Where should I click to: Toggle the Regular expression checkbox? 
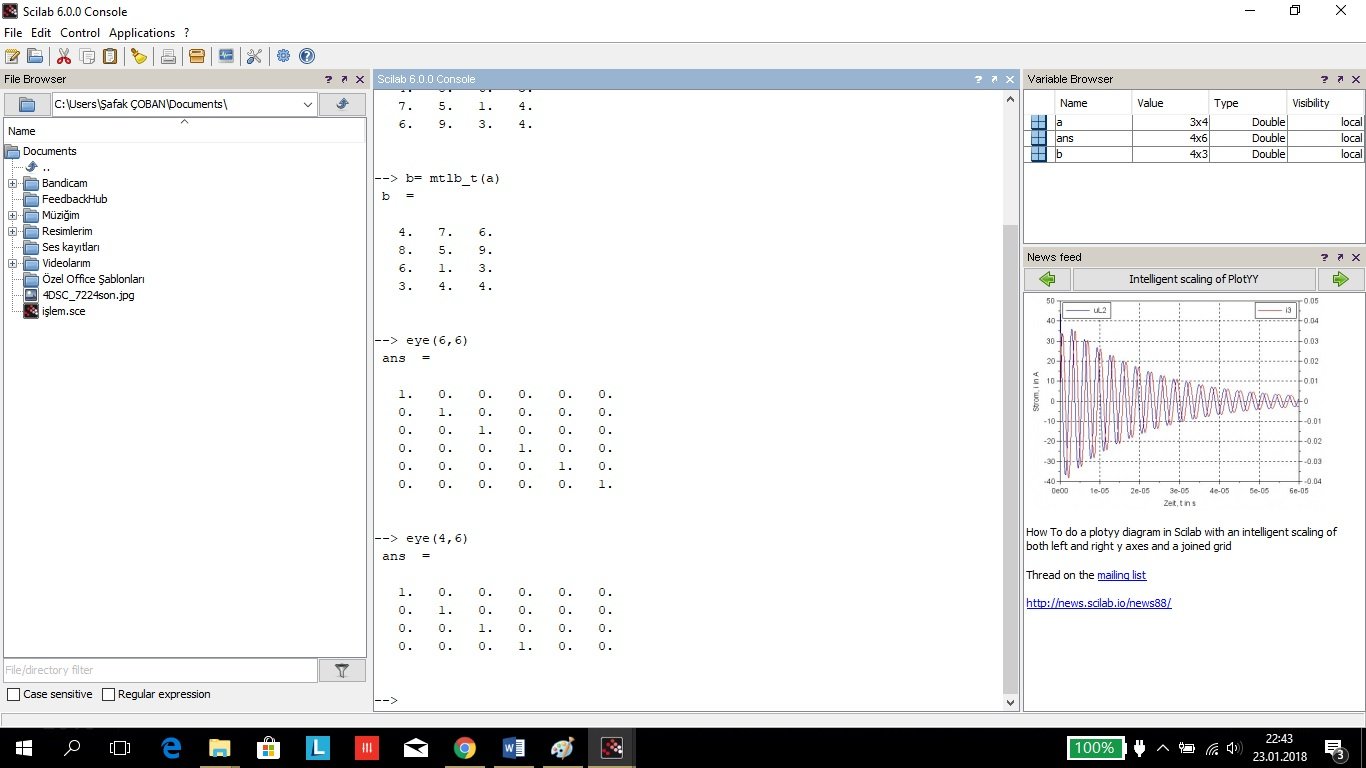[109, 694]
